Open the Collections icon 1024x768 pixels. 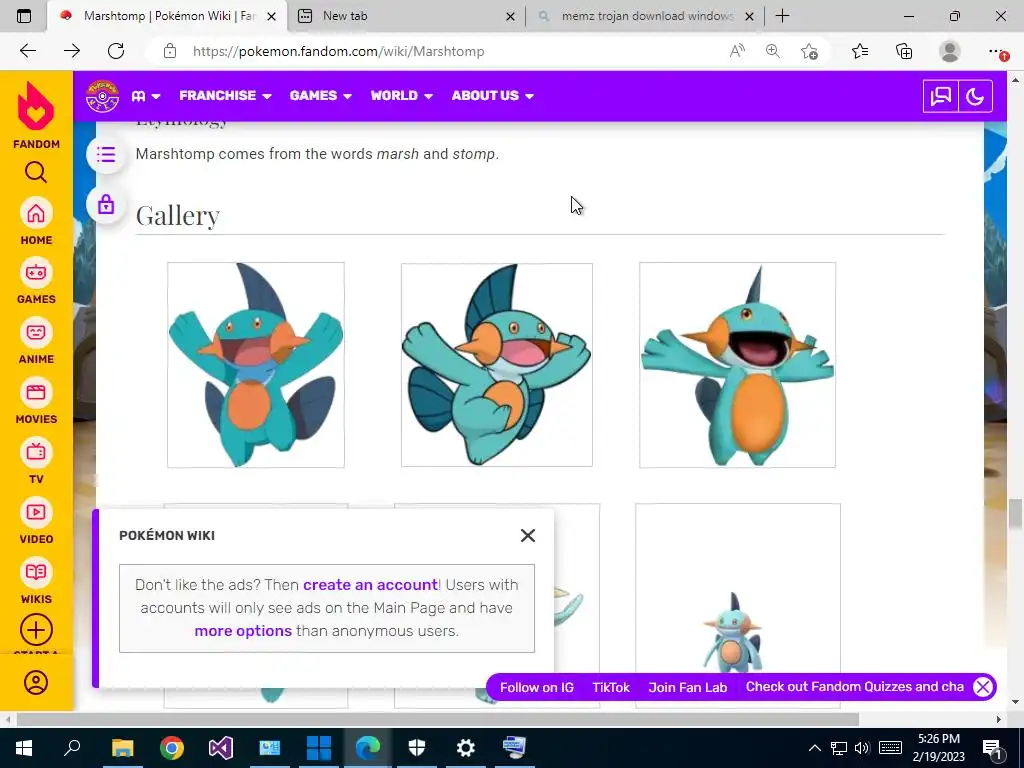coord(904,51)
